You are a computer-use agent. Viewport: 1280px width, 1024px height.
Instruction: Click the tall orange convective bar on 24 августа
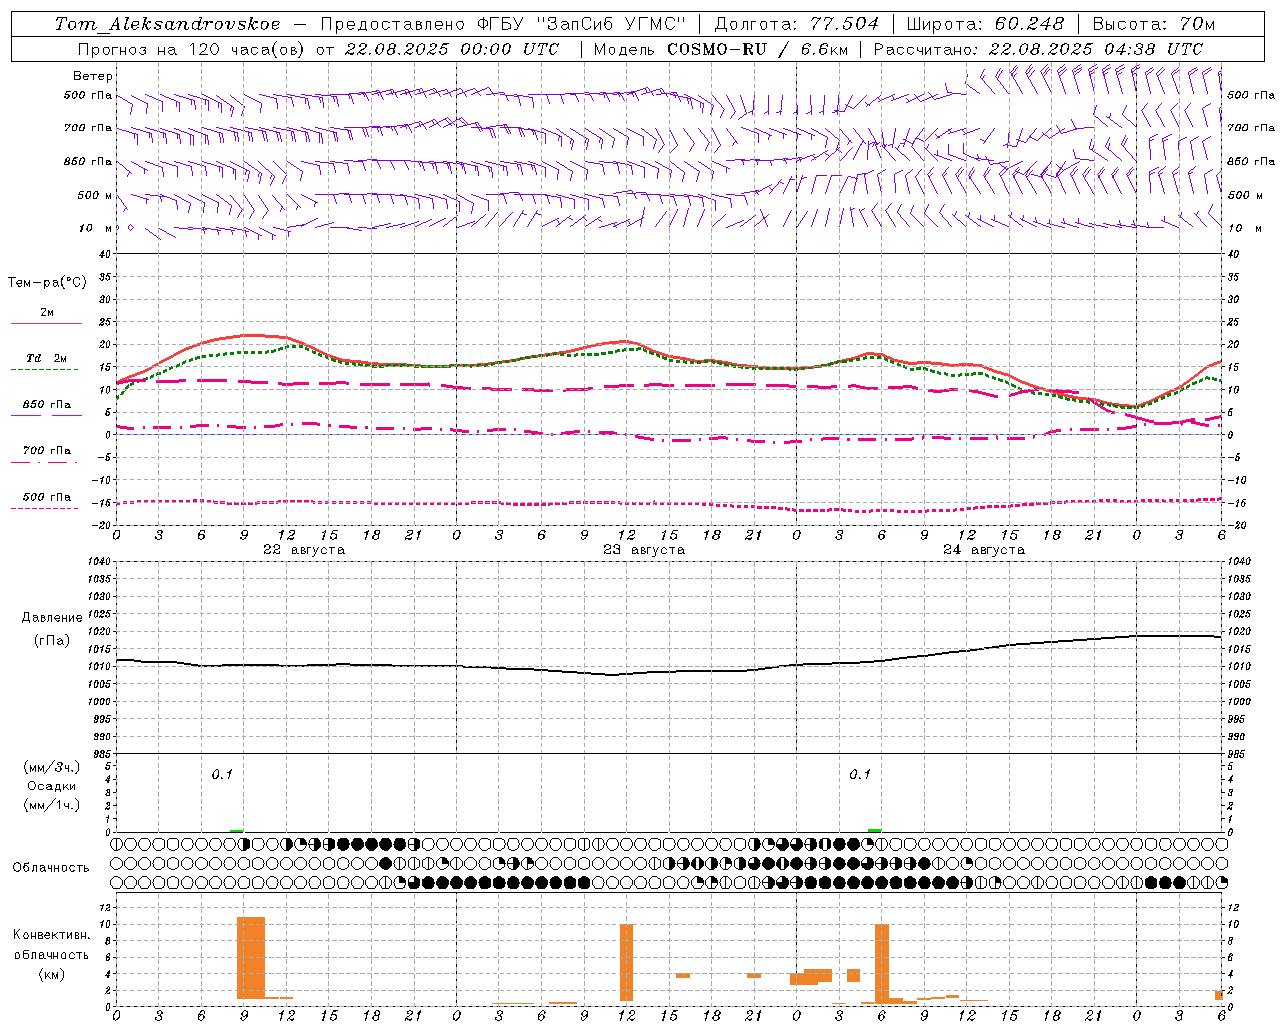click(x=882, y=964)
